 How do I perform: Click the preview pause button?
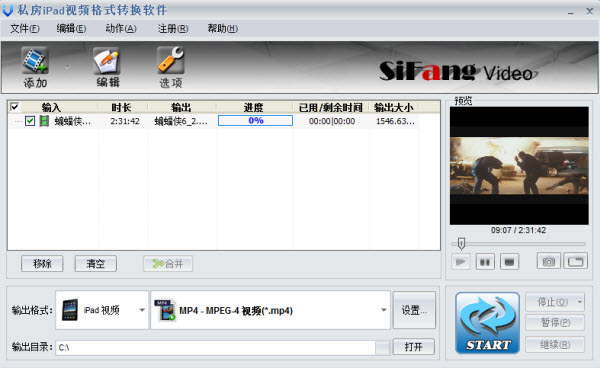(485, 262)
